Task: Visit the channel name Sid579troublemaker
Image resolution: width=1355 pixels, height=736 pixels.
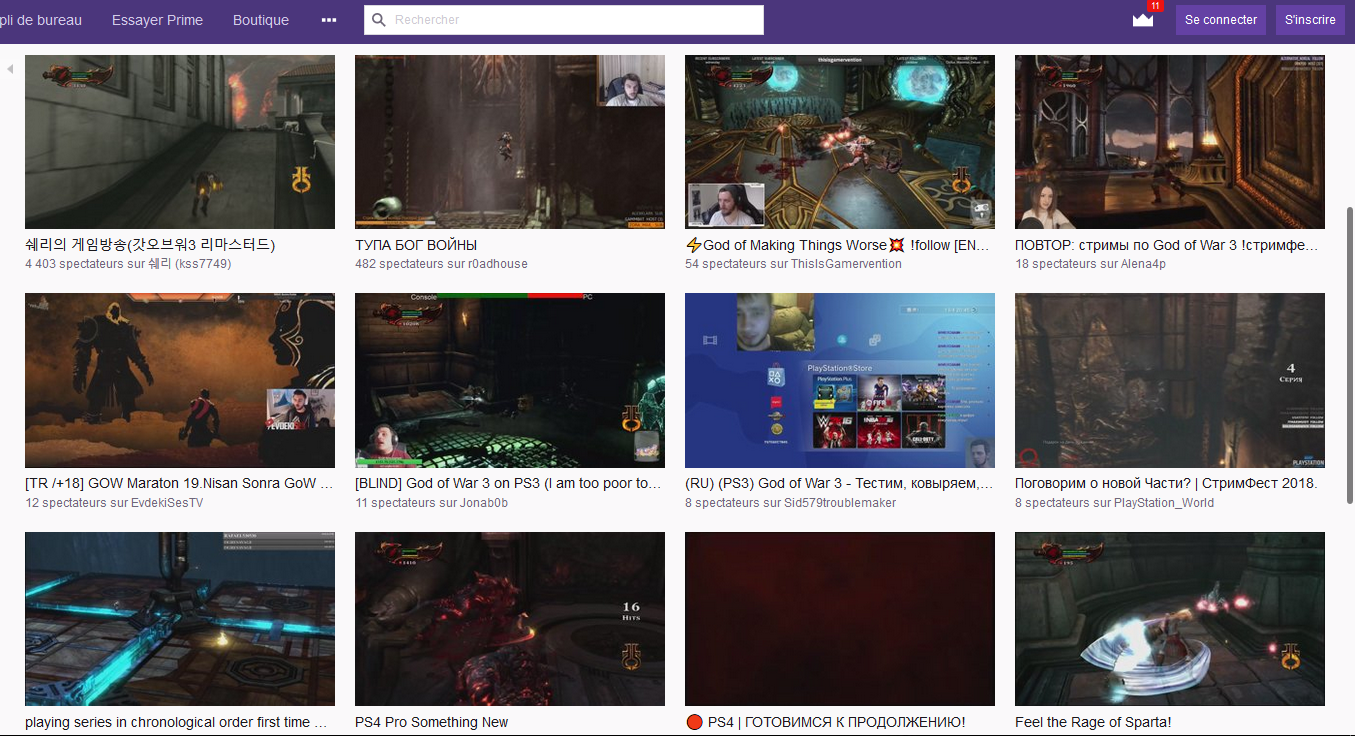Action: (840, 503)
